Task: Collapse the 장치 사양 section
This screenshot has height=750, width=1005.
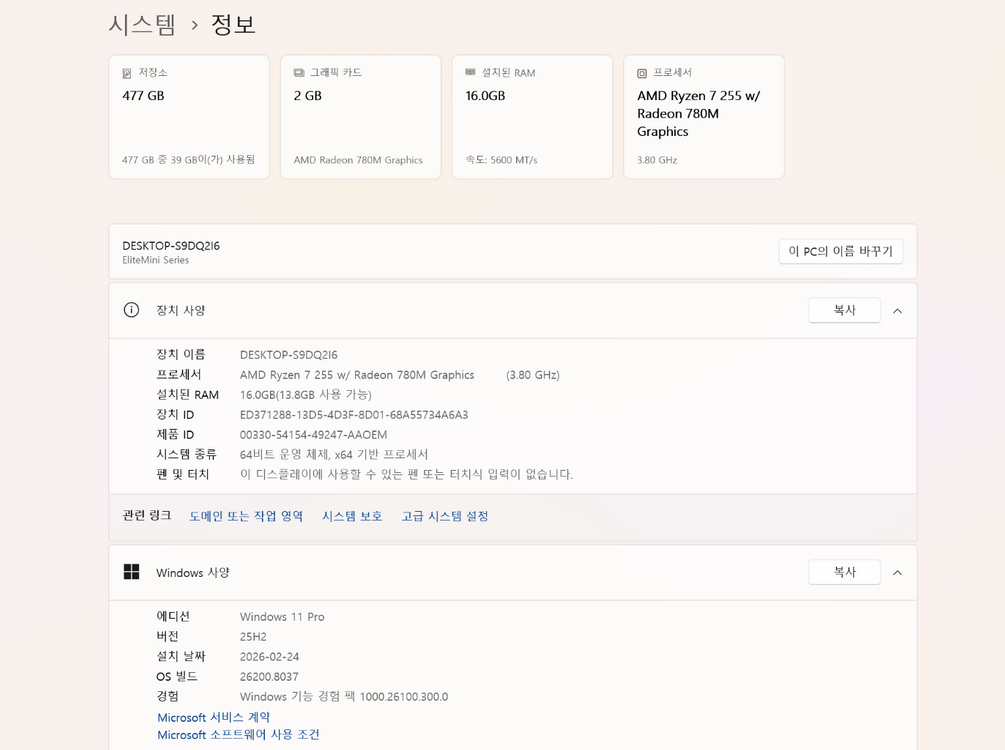Action: [x=897, y=311]
